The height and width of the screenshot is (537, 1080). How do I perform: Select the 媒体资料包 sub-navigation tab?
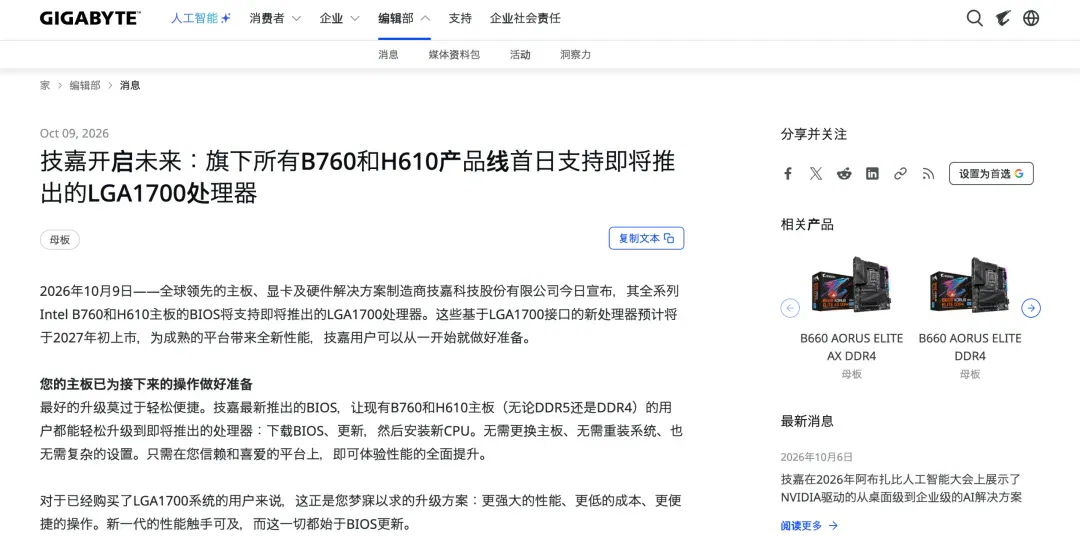(454, 54)
